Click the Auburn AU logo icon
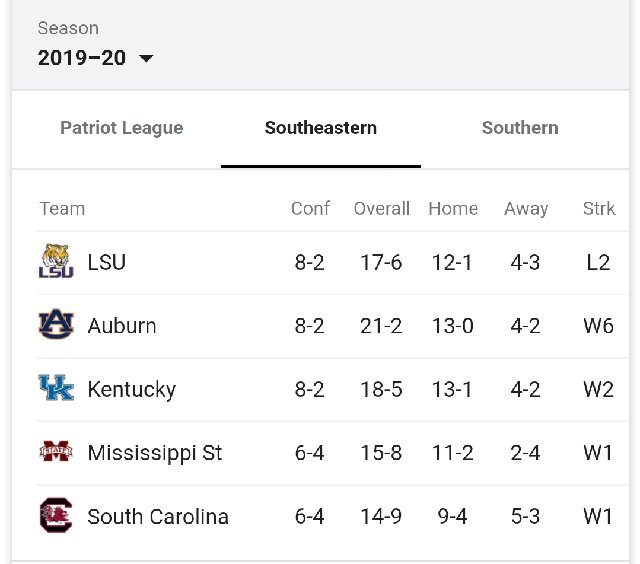The width and height of the screenshot is (640, 564). click(x=56, y=325)
